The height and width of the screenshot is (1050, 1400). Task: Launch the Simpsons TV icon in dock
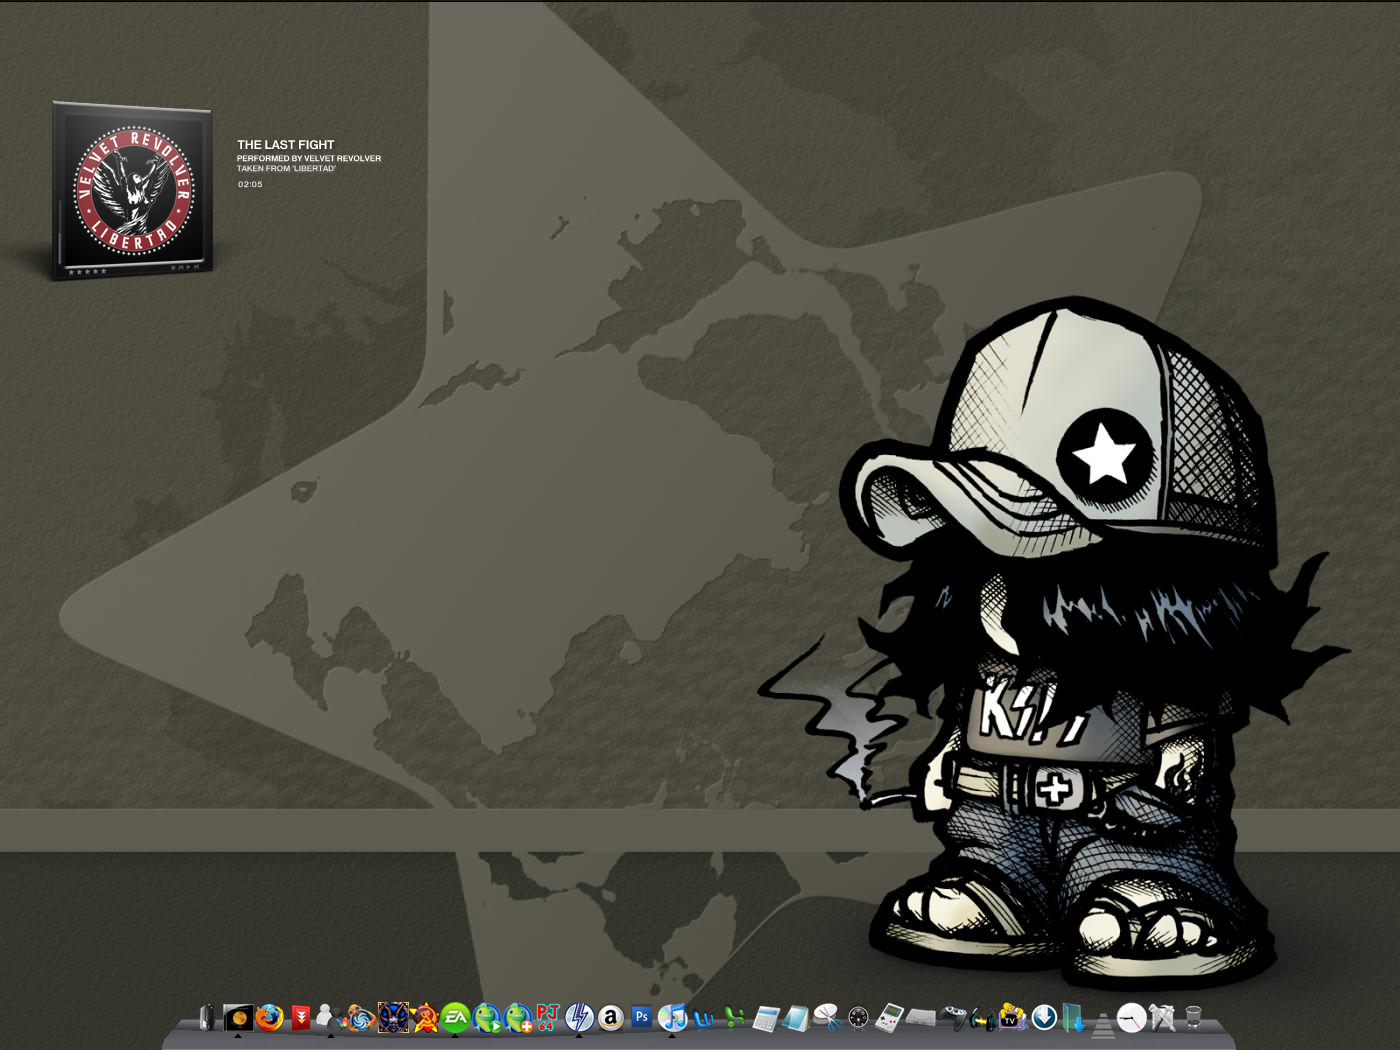pyautogui.click(x=1013, y=1018)
